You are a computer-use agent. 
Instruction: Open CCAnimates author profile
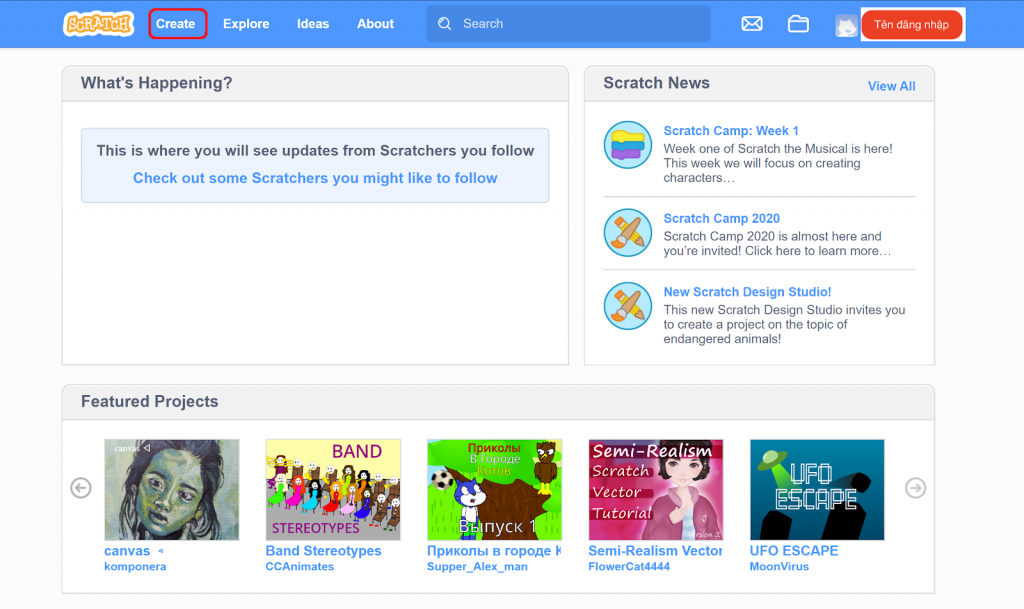tap(300, 567)
